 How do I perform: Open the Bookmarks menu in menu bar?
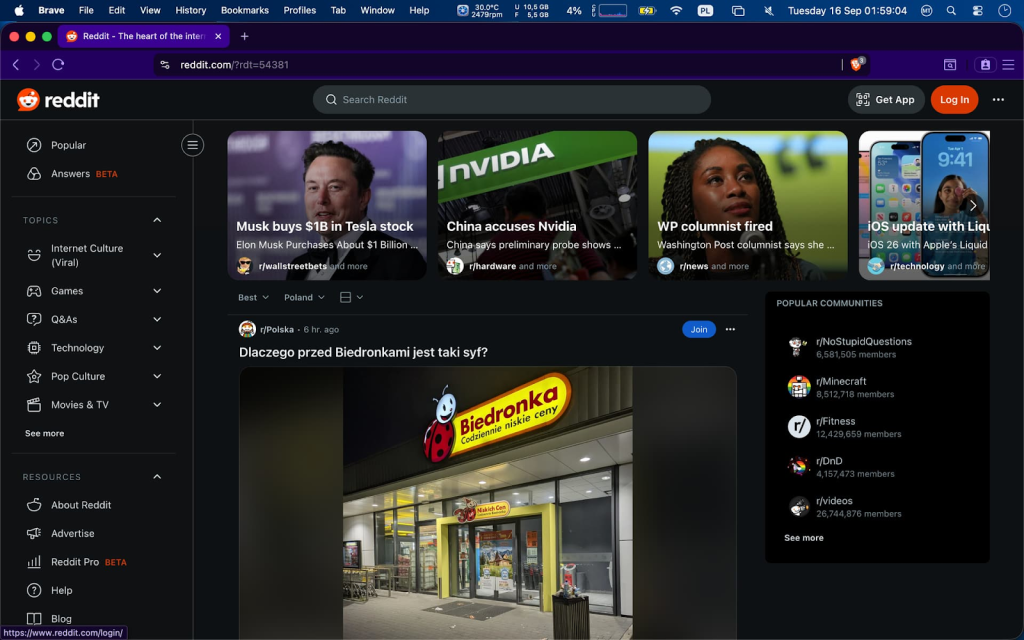[x=244, y=10]
